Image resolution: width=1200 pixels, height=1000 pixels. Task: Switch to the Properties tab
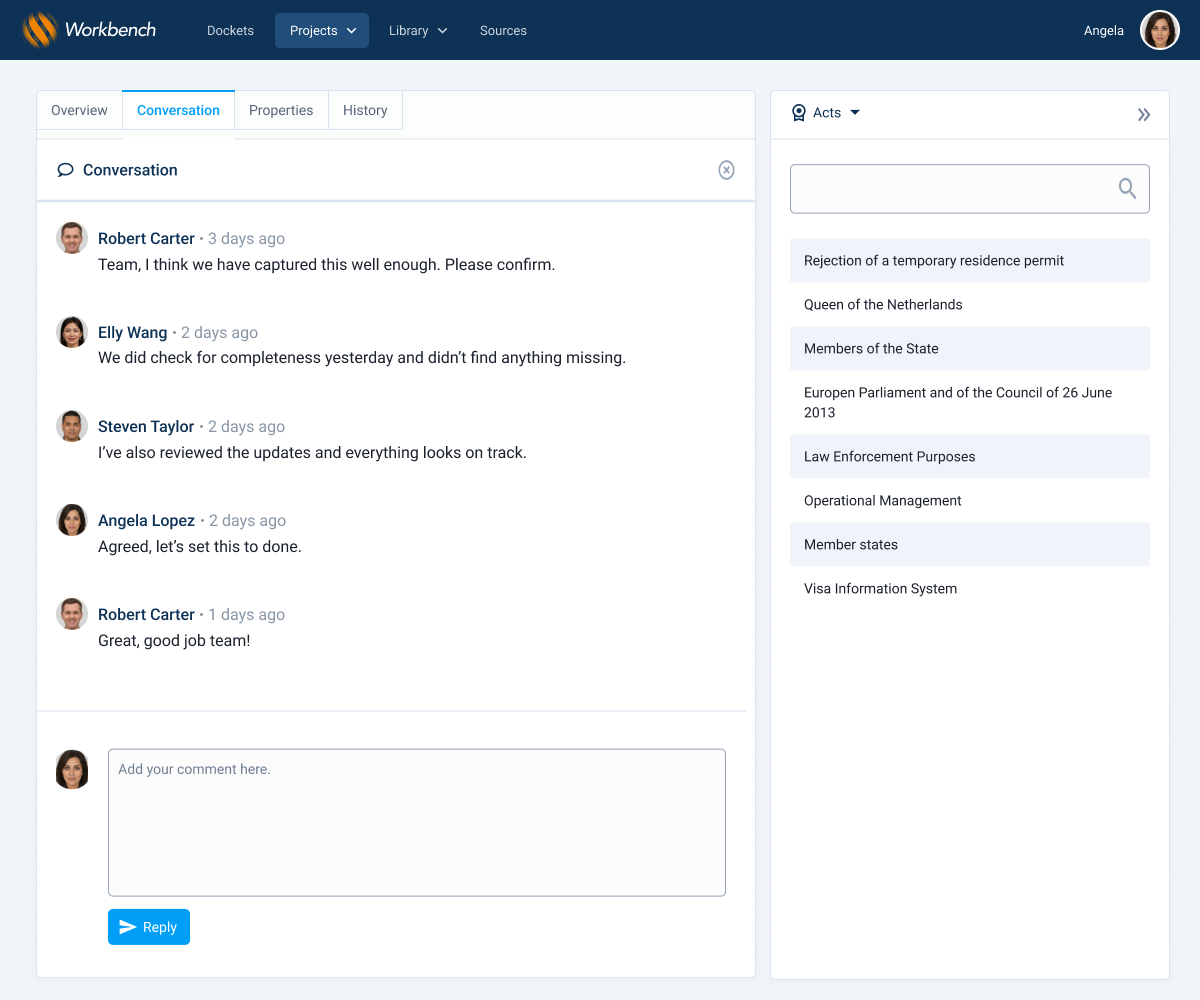tap(281, 110)
